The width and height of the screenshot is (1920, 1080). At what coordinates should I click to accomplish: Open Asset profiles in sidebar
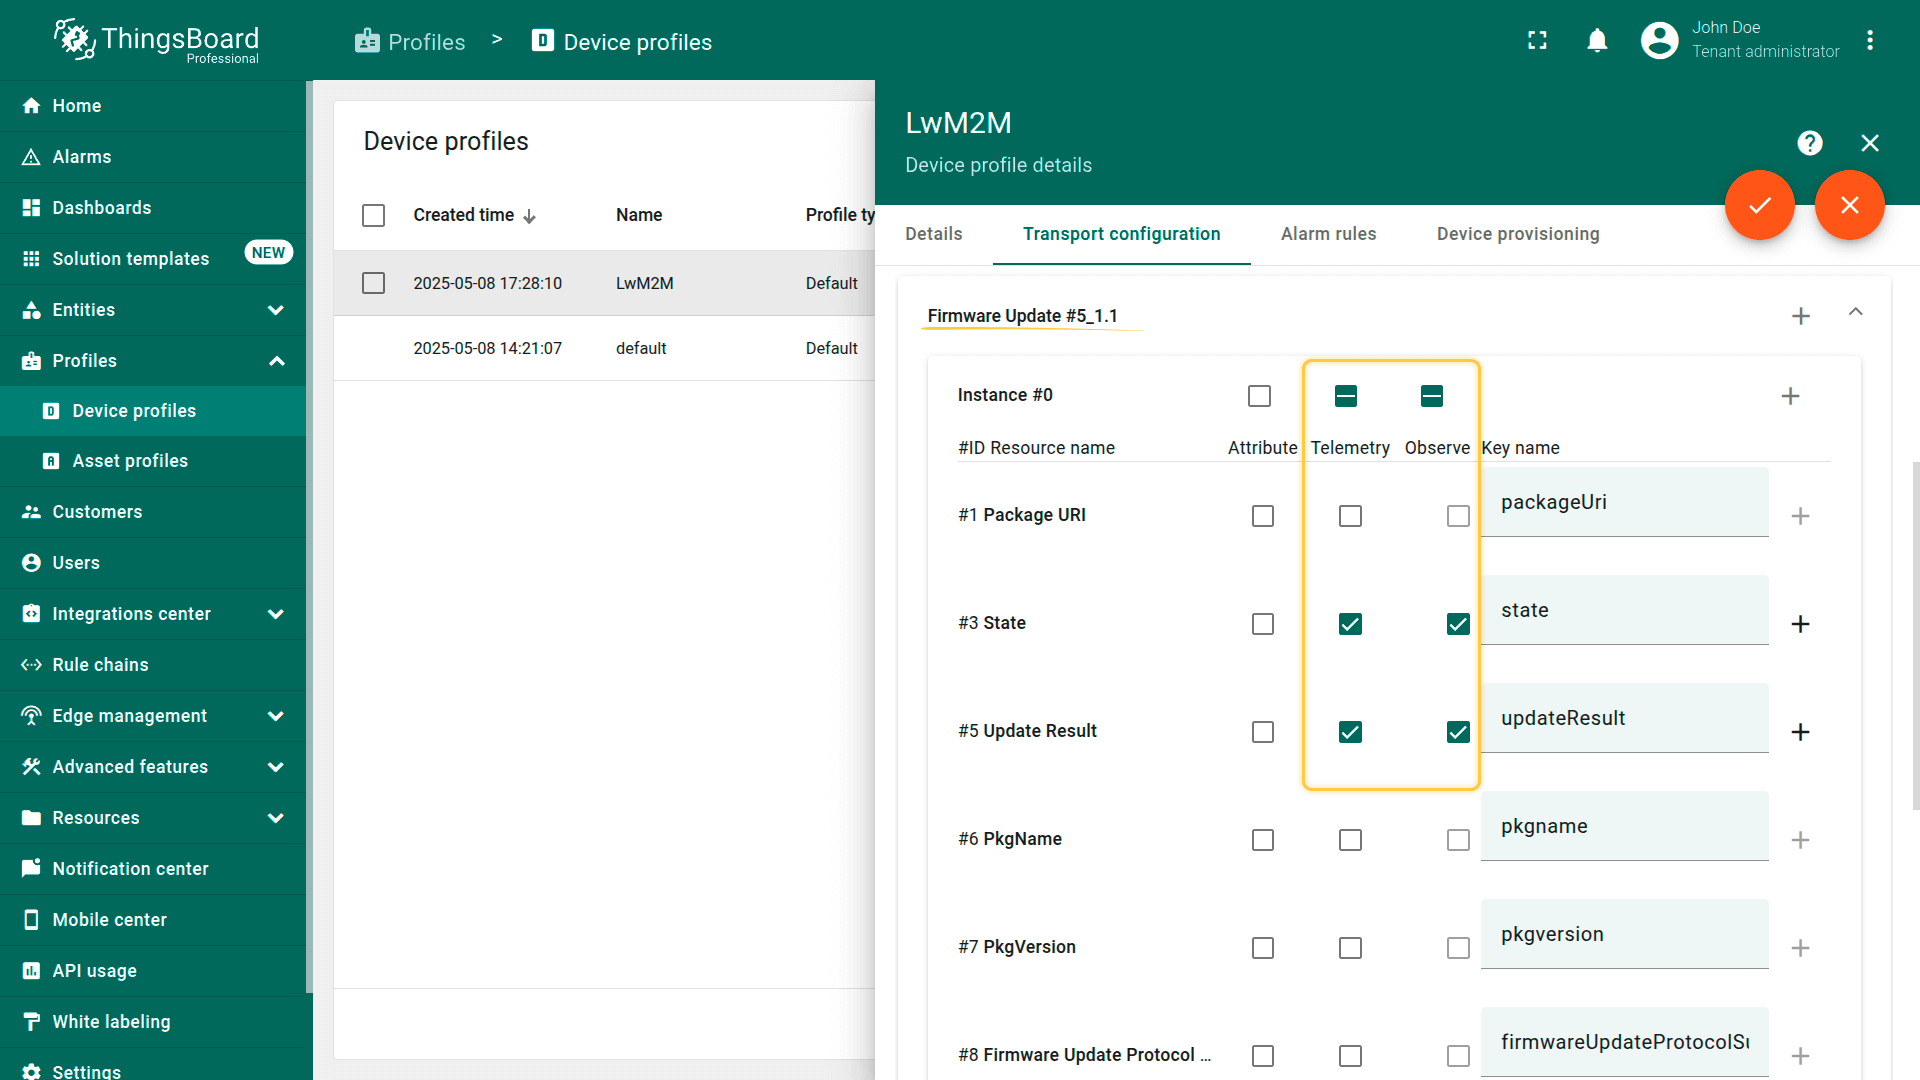tap(130, 461)
